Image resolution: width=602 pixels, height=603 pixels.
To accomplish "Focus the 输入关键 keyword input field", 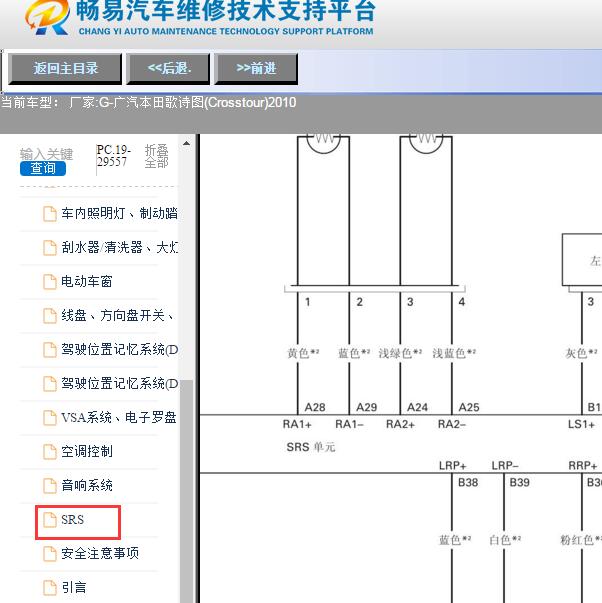I will coord(46,154).
